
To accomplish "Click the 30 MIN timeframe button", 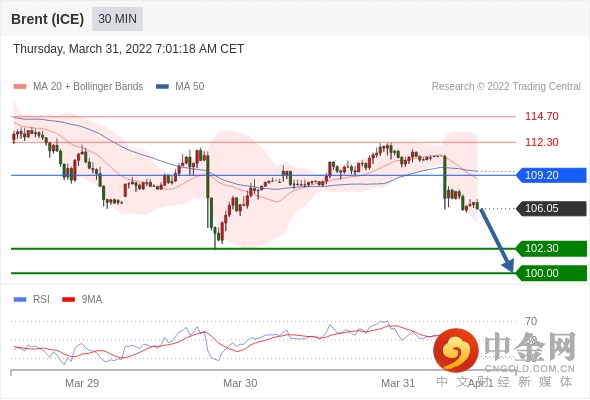I will (117, 18).
